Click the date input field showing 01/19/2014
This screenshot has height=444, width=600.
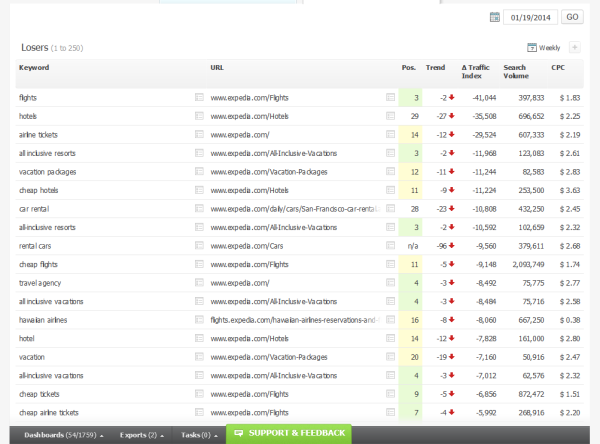coord(531,17)
